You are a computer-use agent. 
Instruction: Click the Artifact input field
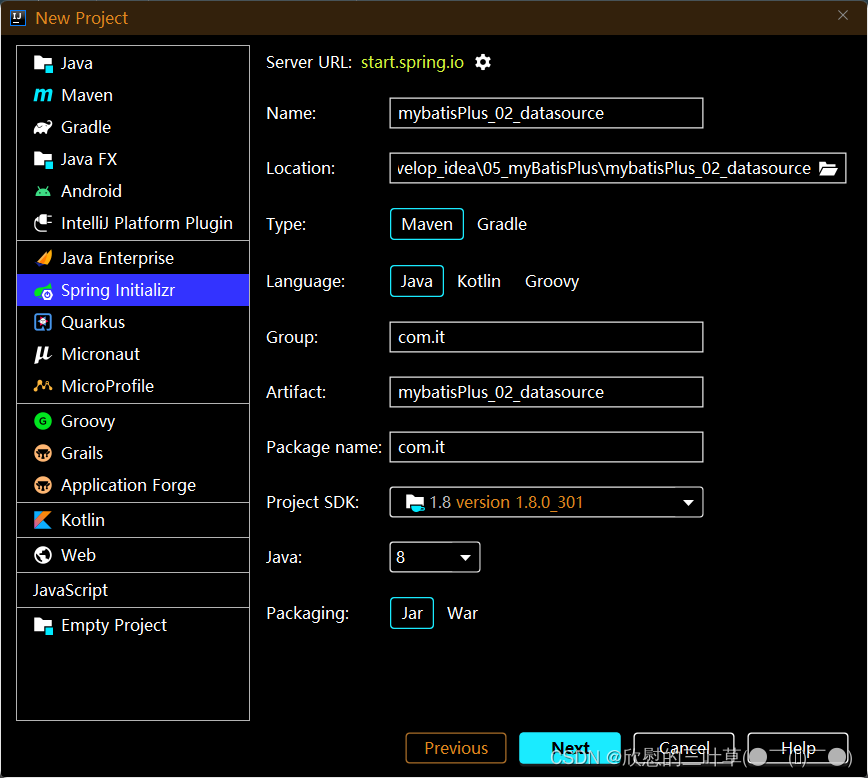point(546,393)
